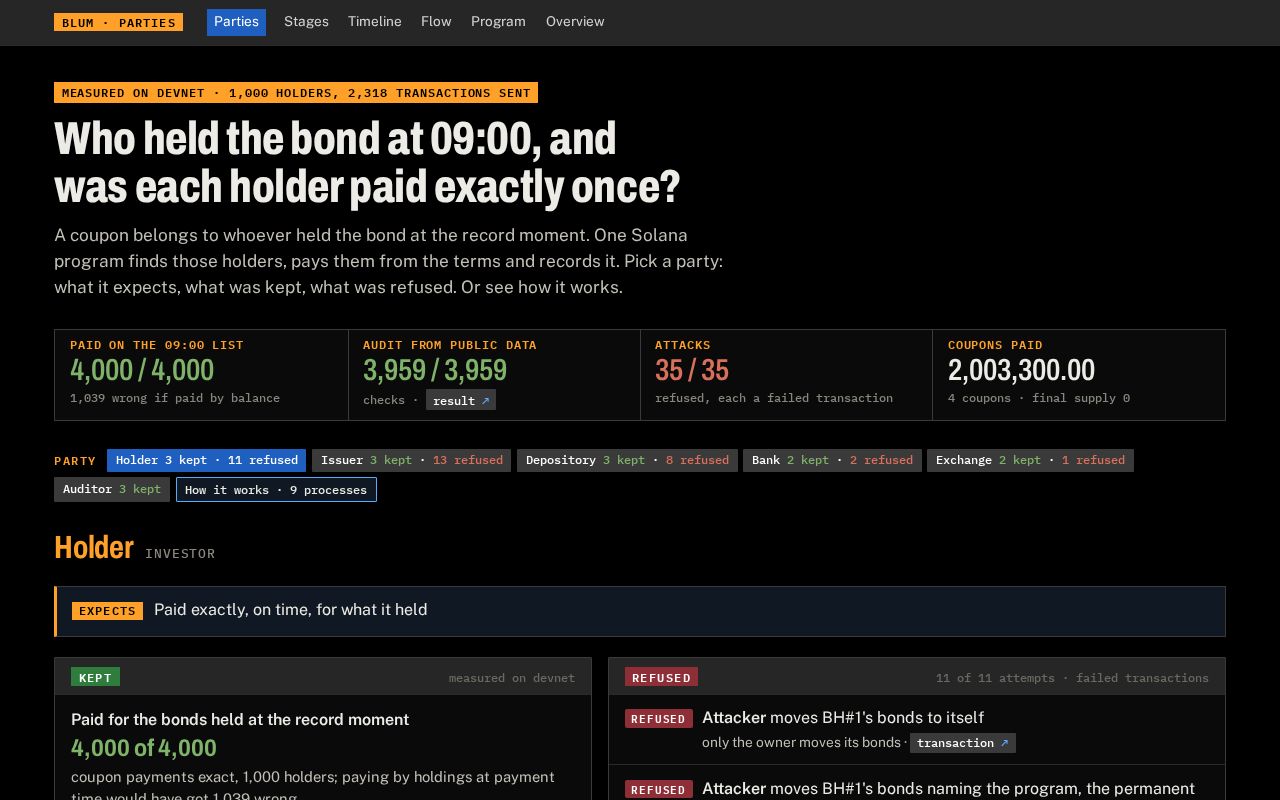Open the Flow tab
Screen dimensions: 1280x800
tap(436, 22)
